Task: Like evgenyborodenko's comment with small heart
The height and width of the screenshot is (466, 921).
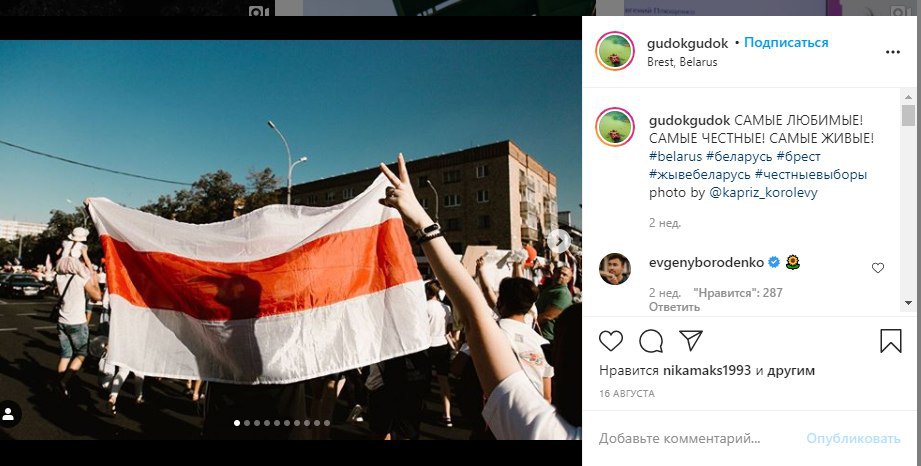Action: 878,268
